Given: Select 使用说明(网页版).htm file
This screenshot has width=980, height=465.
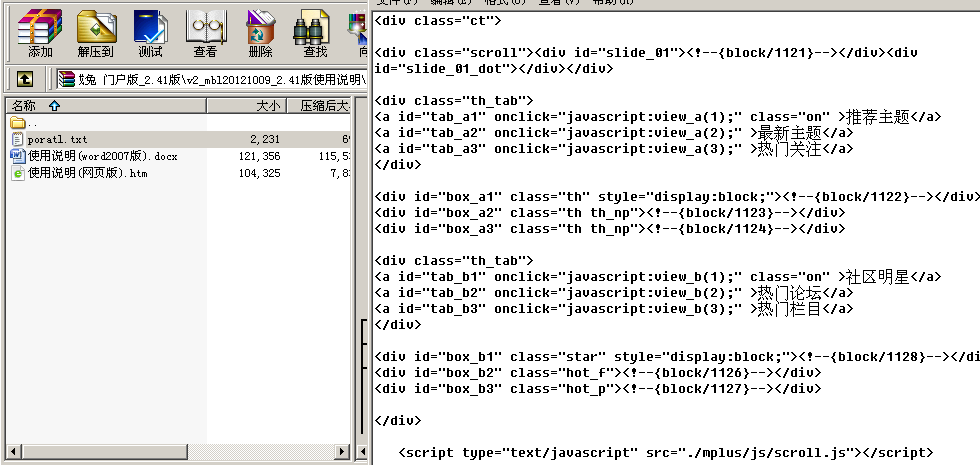Looking at the screenshot, I should click(x=178, y=172).
